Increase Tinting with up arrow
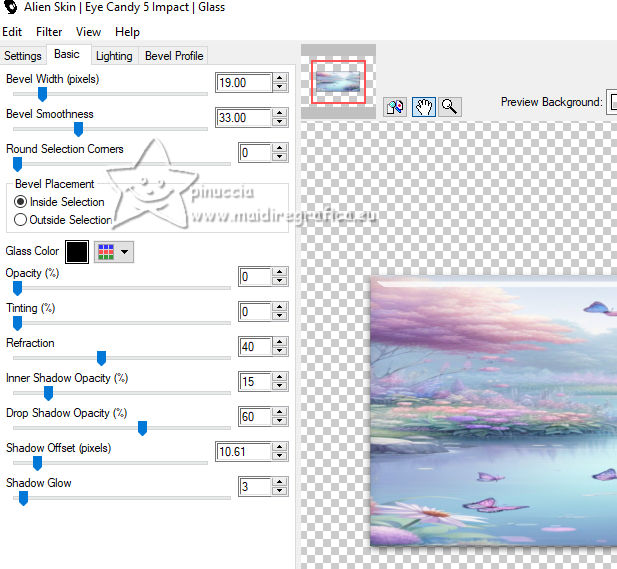This screenshot has height=569, width=617. (x=279, y=307)
